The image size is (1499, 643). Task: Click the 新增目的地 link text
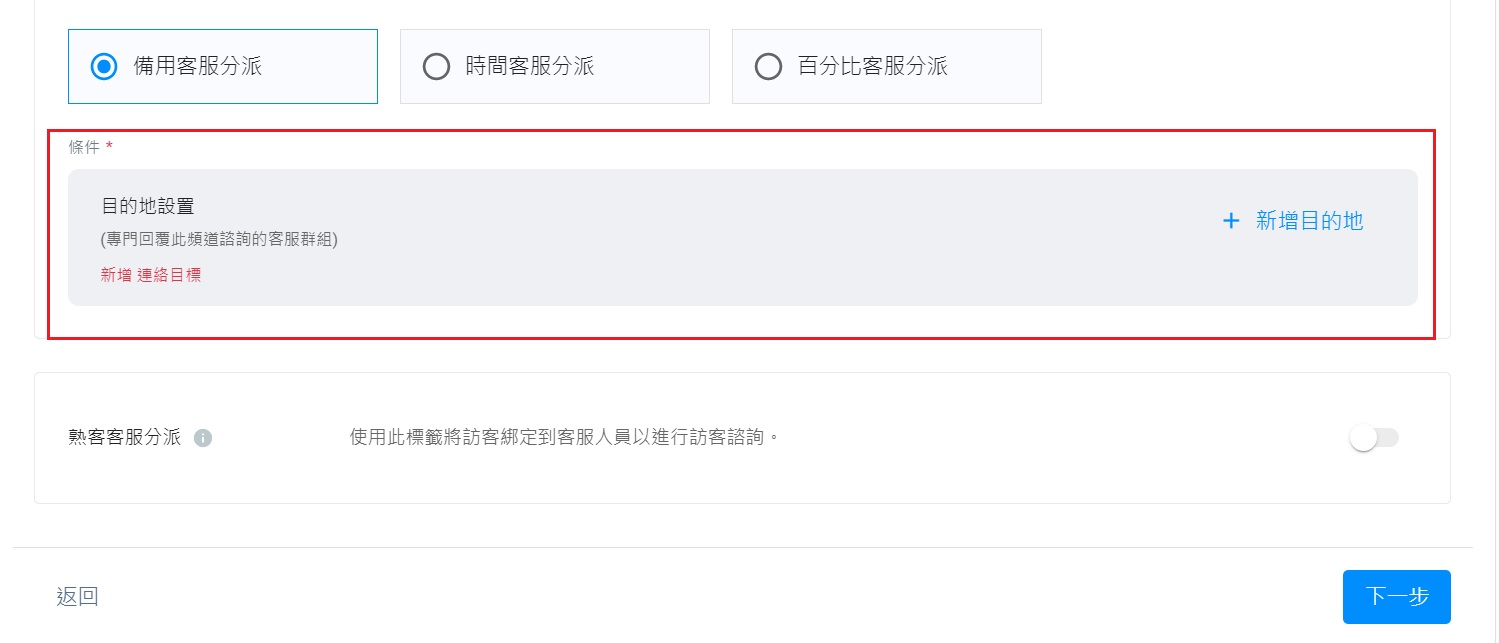click(x=1309, y=221)
